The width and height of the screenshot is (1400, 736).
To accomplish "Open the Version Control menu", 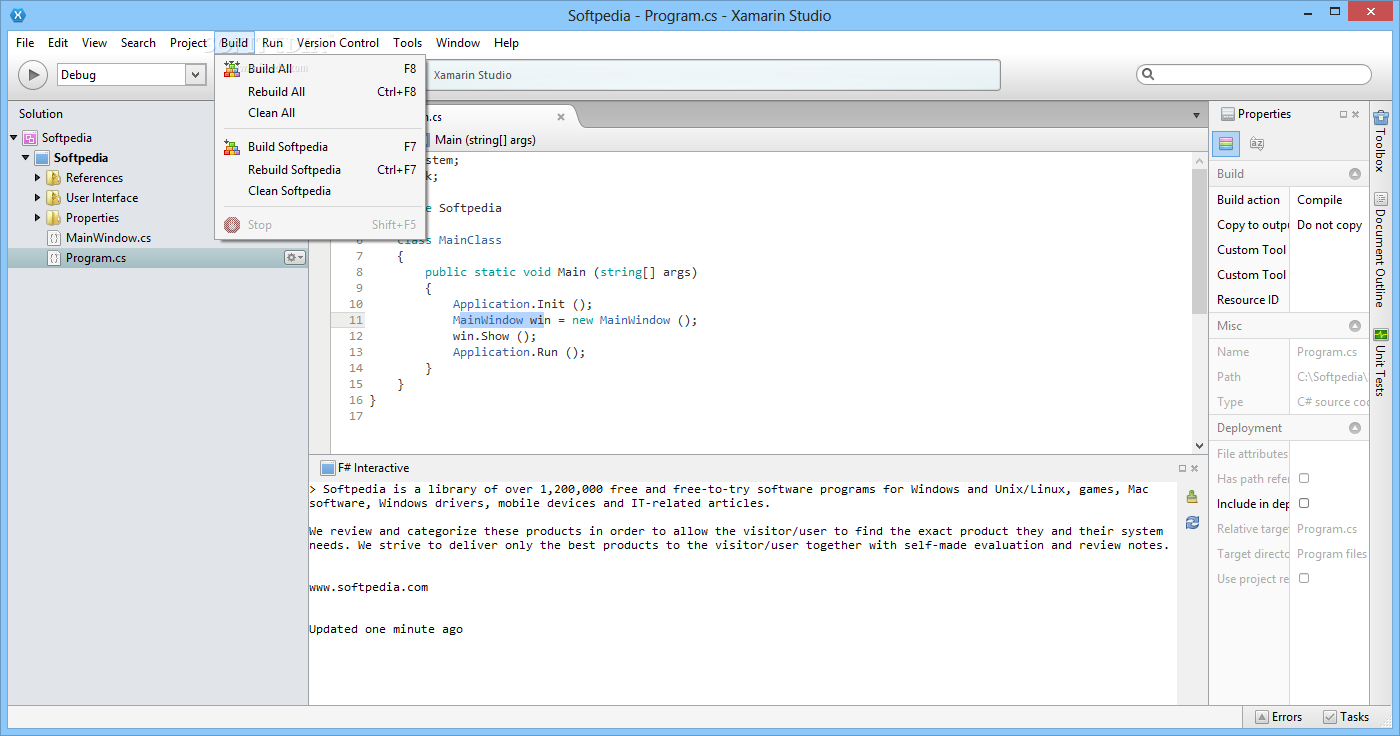I will coord(338,43).
